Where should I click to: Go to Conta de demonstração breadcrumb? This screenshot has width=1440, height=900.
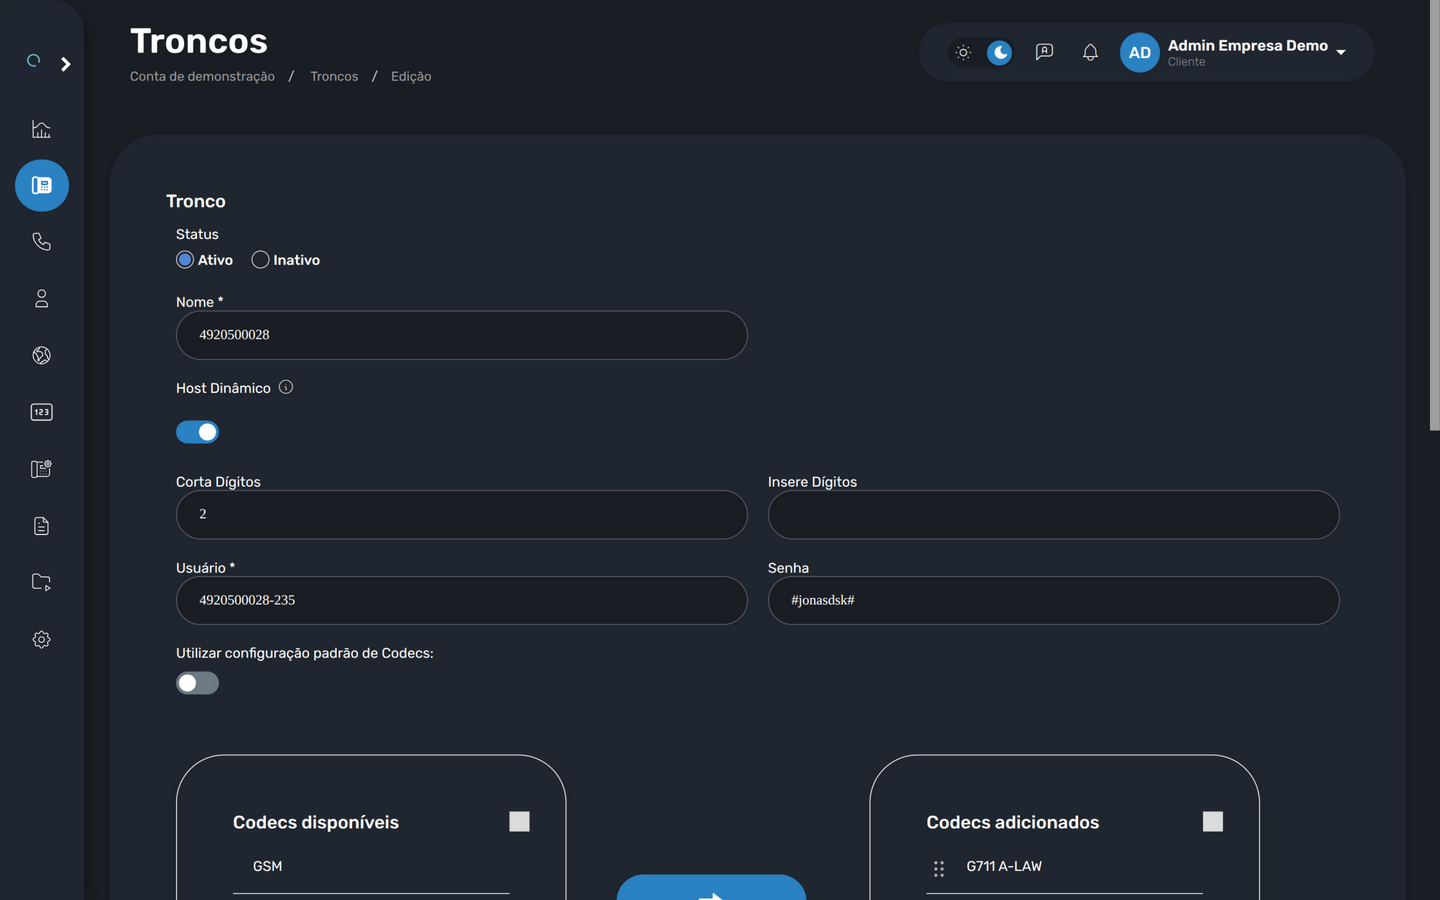click(x=202, y=76)
